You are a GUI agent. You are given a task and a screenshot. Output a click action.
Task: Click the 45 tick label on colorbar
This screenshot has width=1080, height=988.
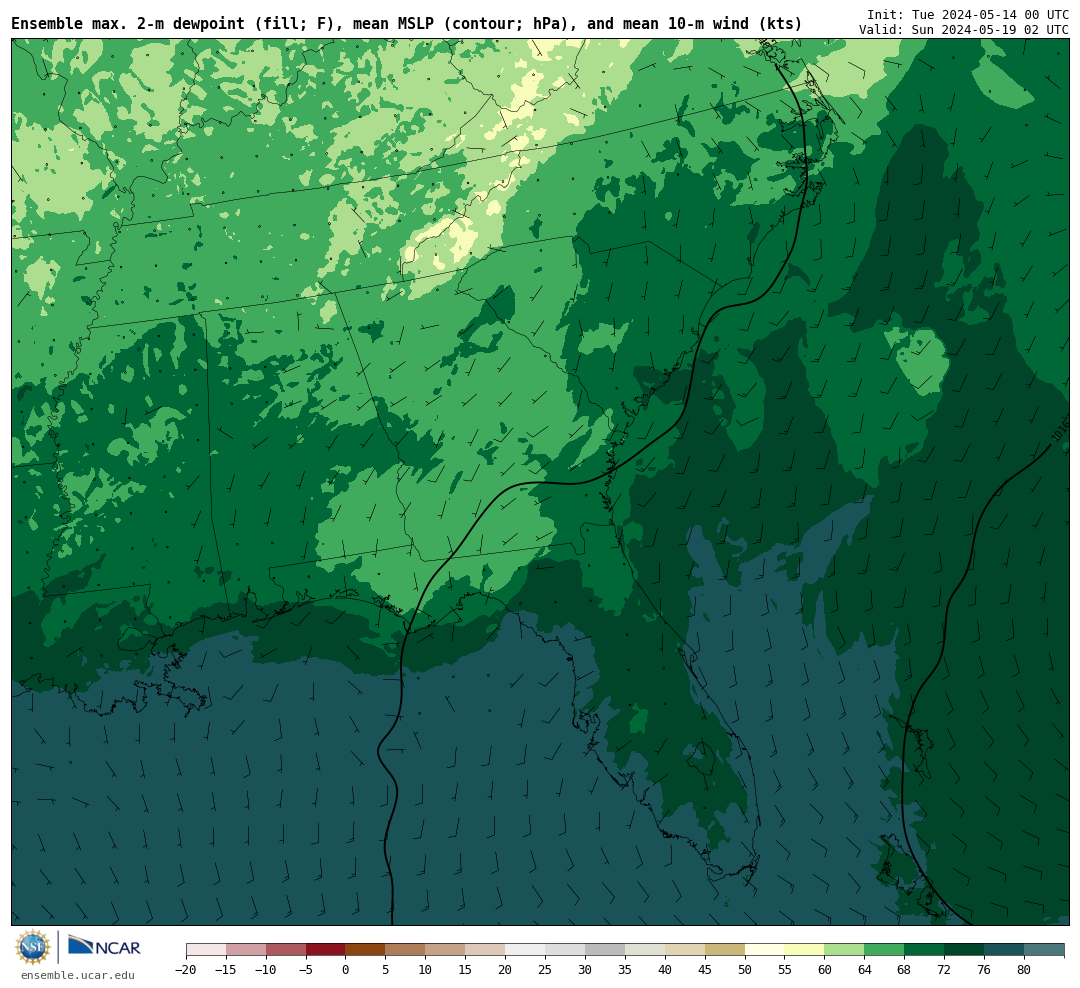705,969
